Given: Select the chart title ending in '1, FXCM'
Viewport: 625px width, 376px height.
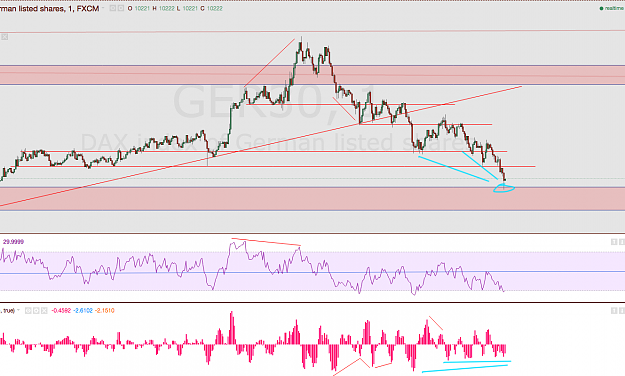Looking at the screenshot, I should pyautogui.click(x=49, y=8).
